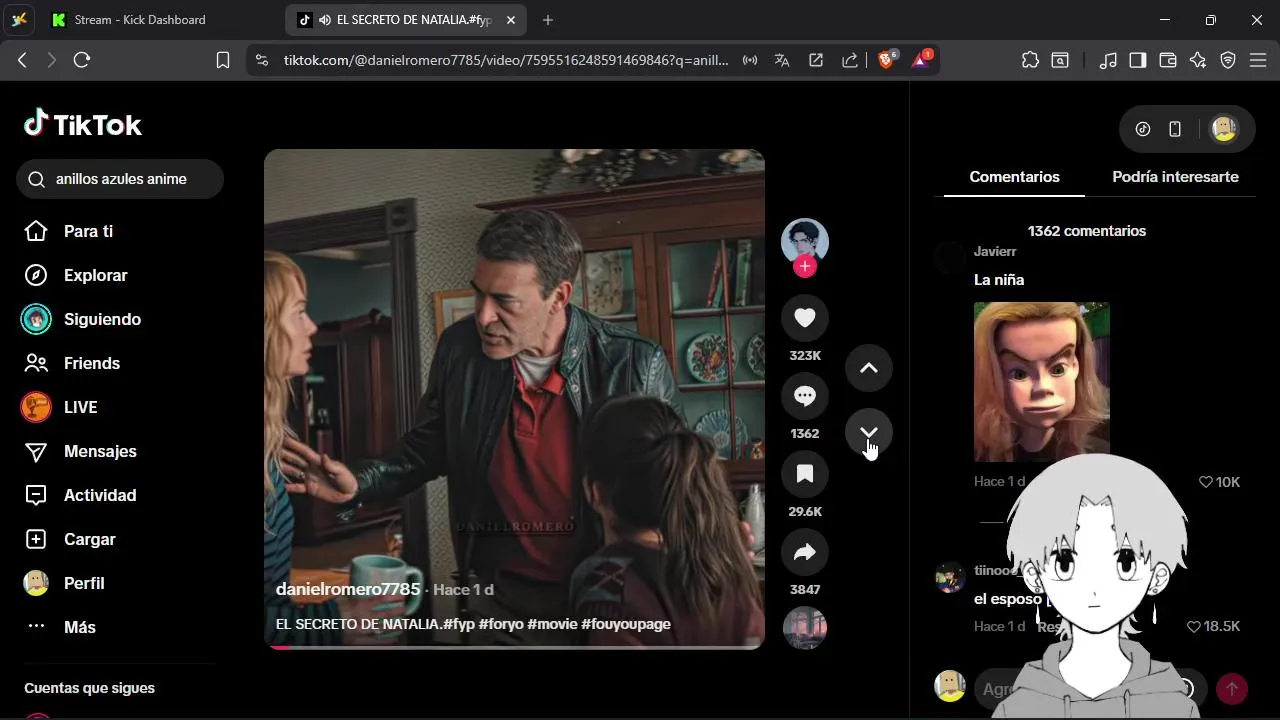The width and height of the screenshot is (1280, 720).
Task: Click the tab search icon in toolbar
Action: 1060,60
